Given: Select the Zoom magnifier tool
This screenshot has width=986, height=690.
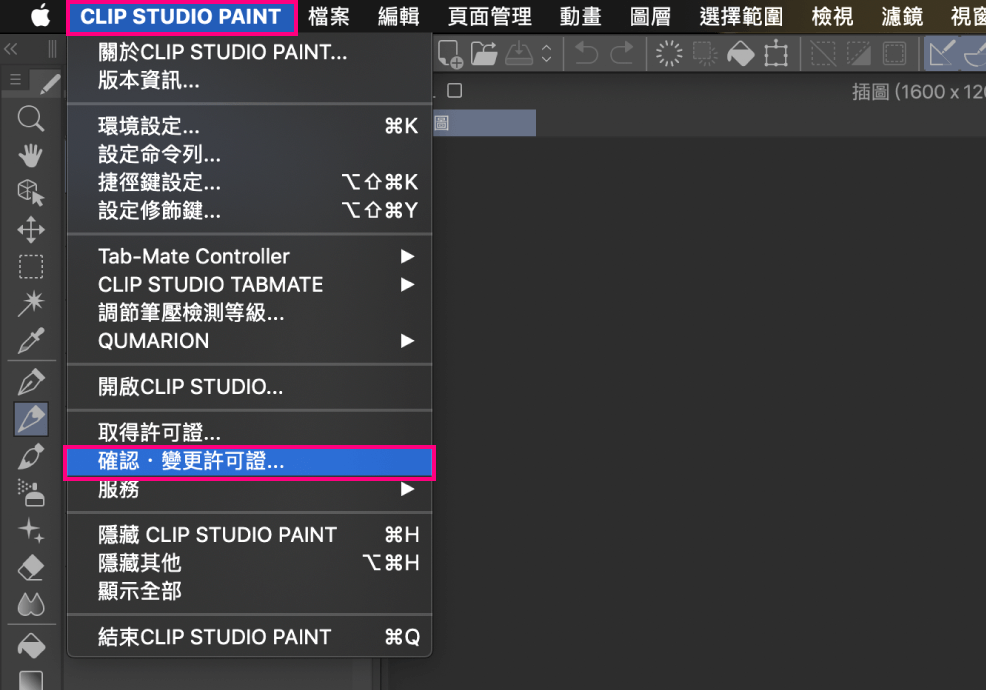Looking at the screenshot, I should (x=31, y=120).
